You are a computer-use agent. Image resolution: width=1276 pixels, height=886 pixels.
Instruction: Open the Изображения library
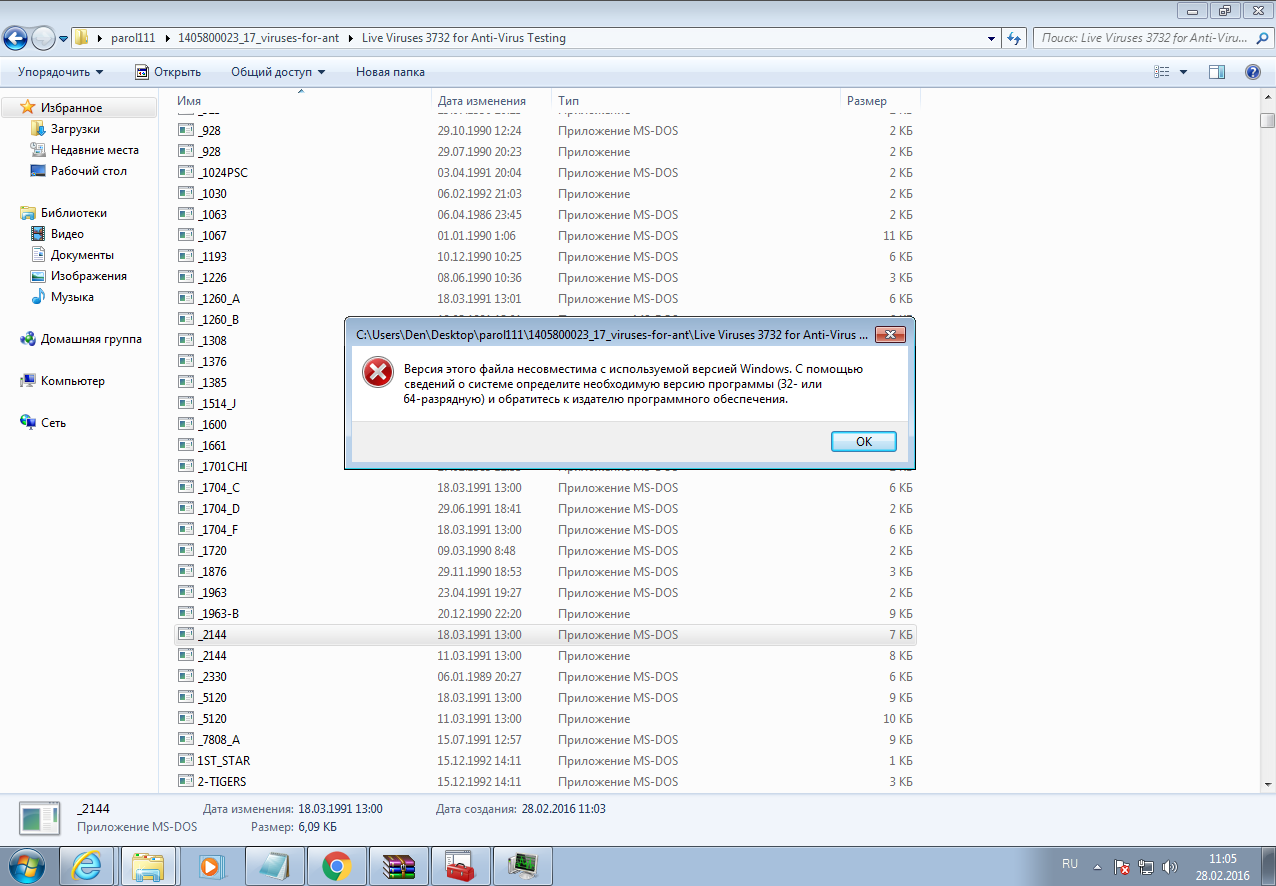(x=88, y=276)
